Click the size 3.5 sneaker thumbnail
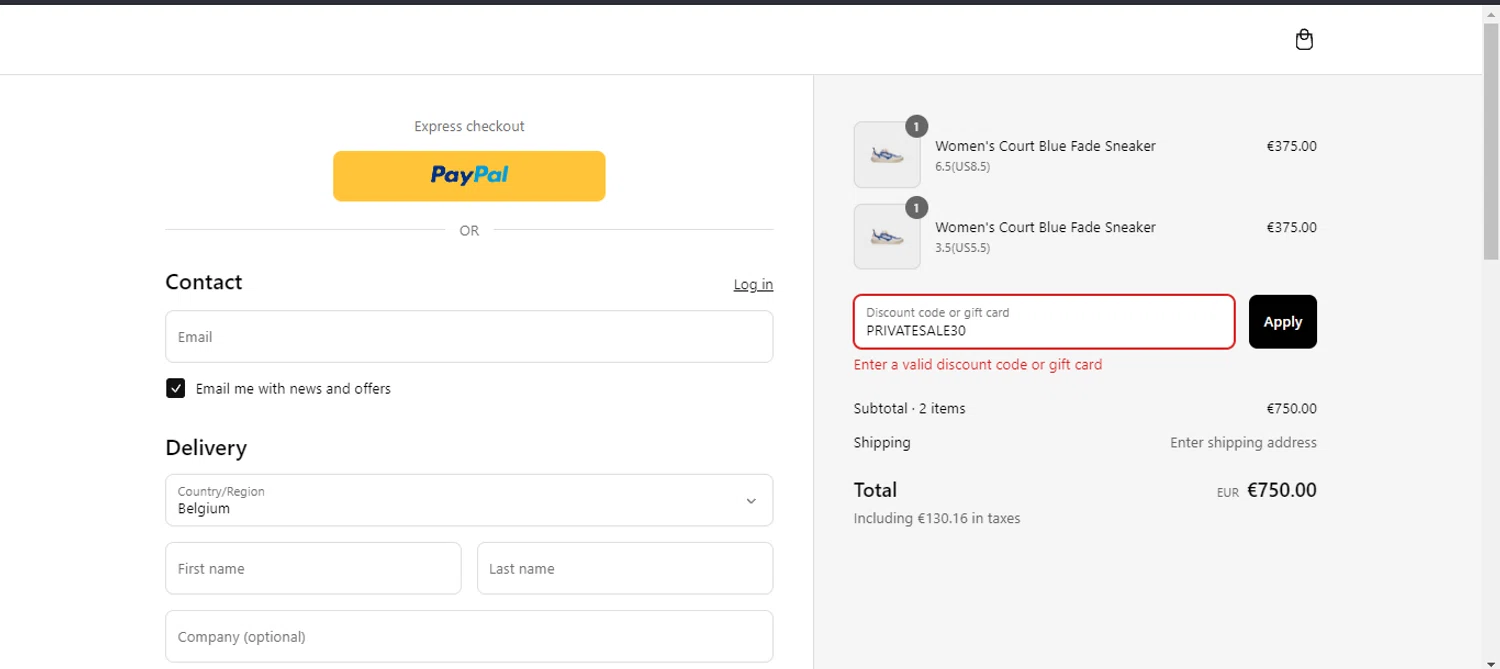This screenshot has width=1500, height=669. 887,237
